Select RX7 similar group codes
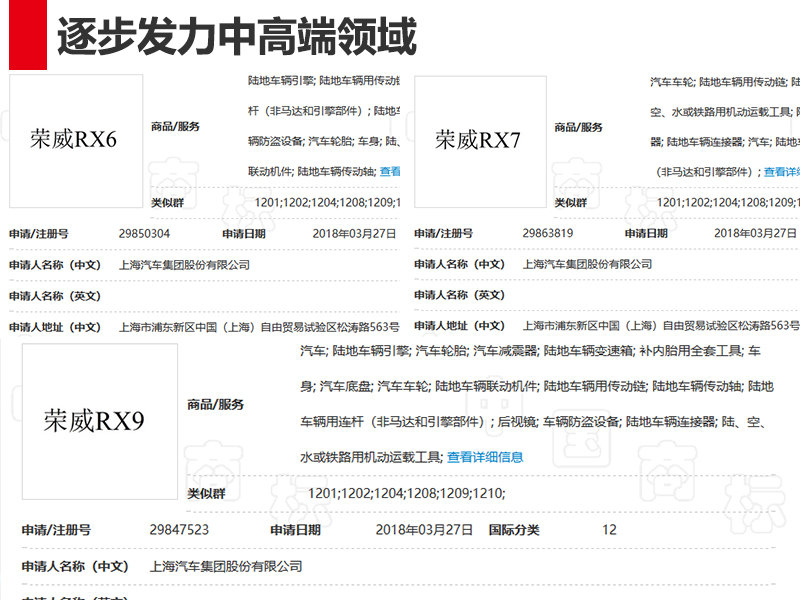800x600 pixels. [728, 203]
